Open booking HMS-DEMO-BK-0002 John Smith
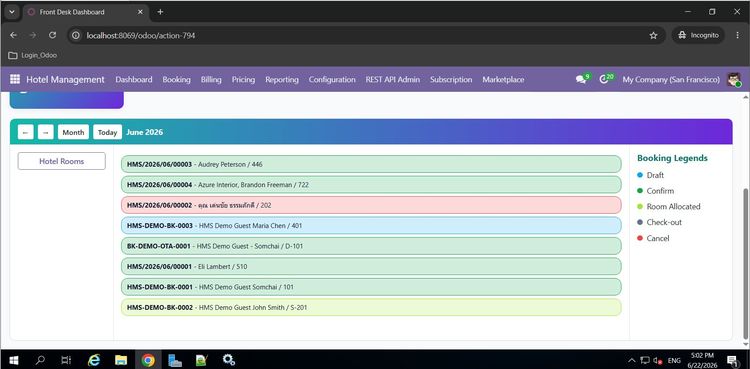The image size is (750, 369). tap(371, 307)
